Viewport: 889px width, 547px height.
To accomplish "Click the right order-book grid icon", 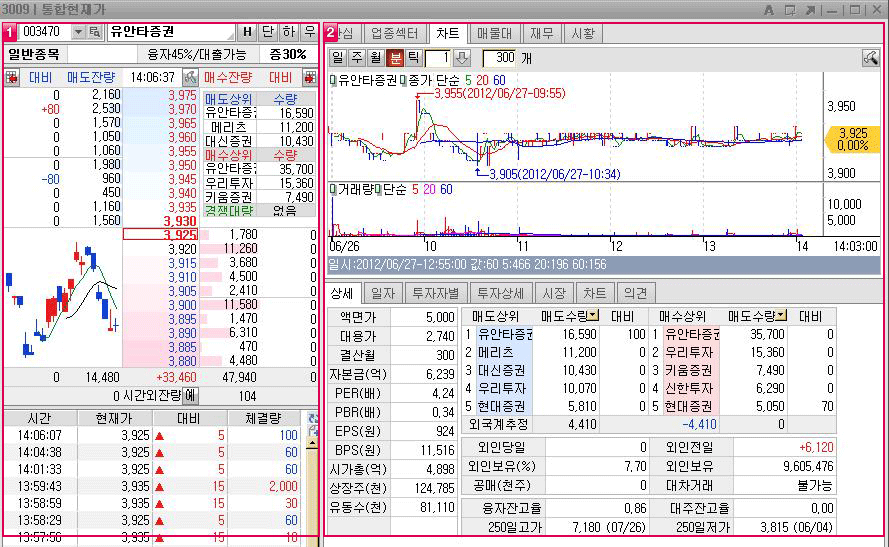I will pos(310,78).
